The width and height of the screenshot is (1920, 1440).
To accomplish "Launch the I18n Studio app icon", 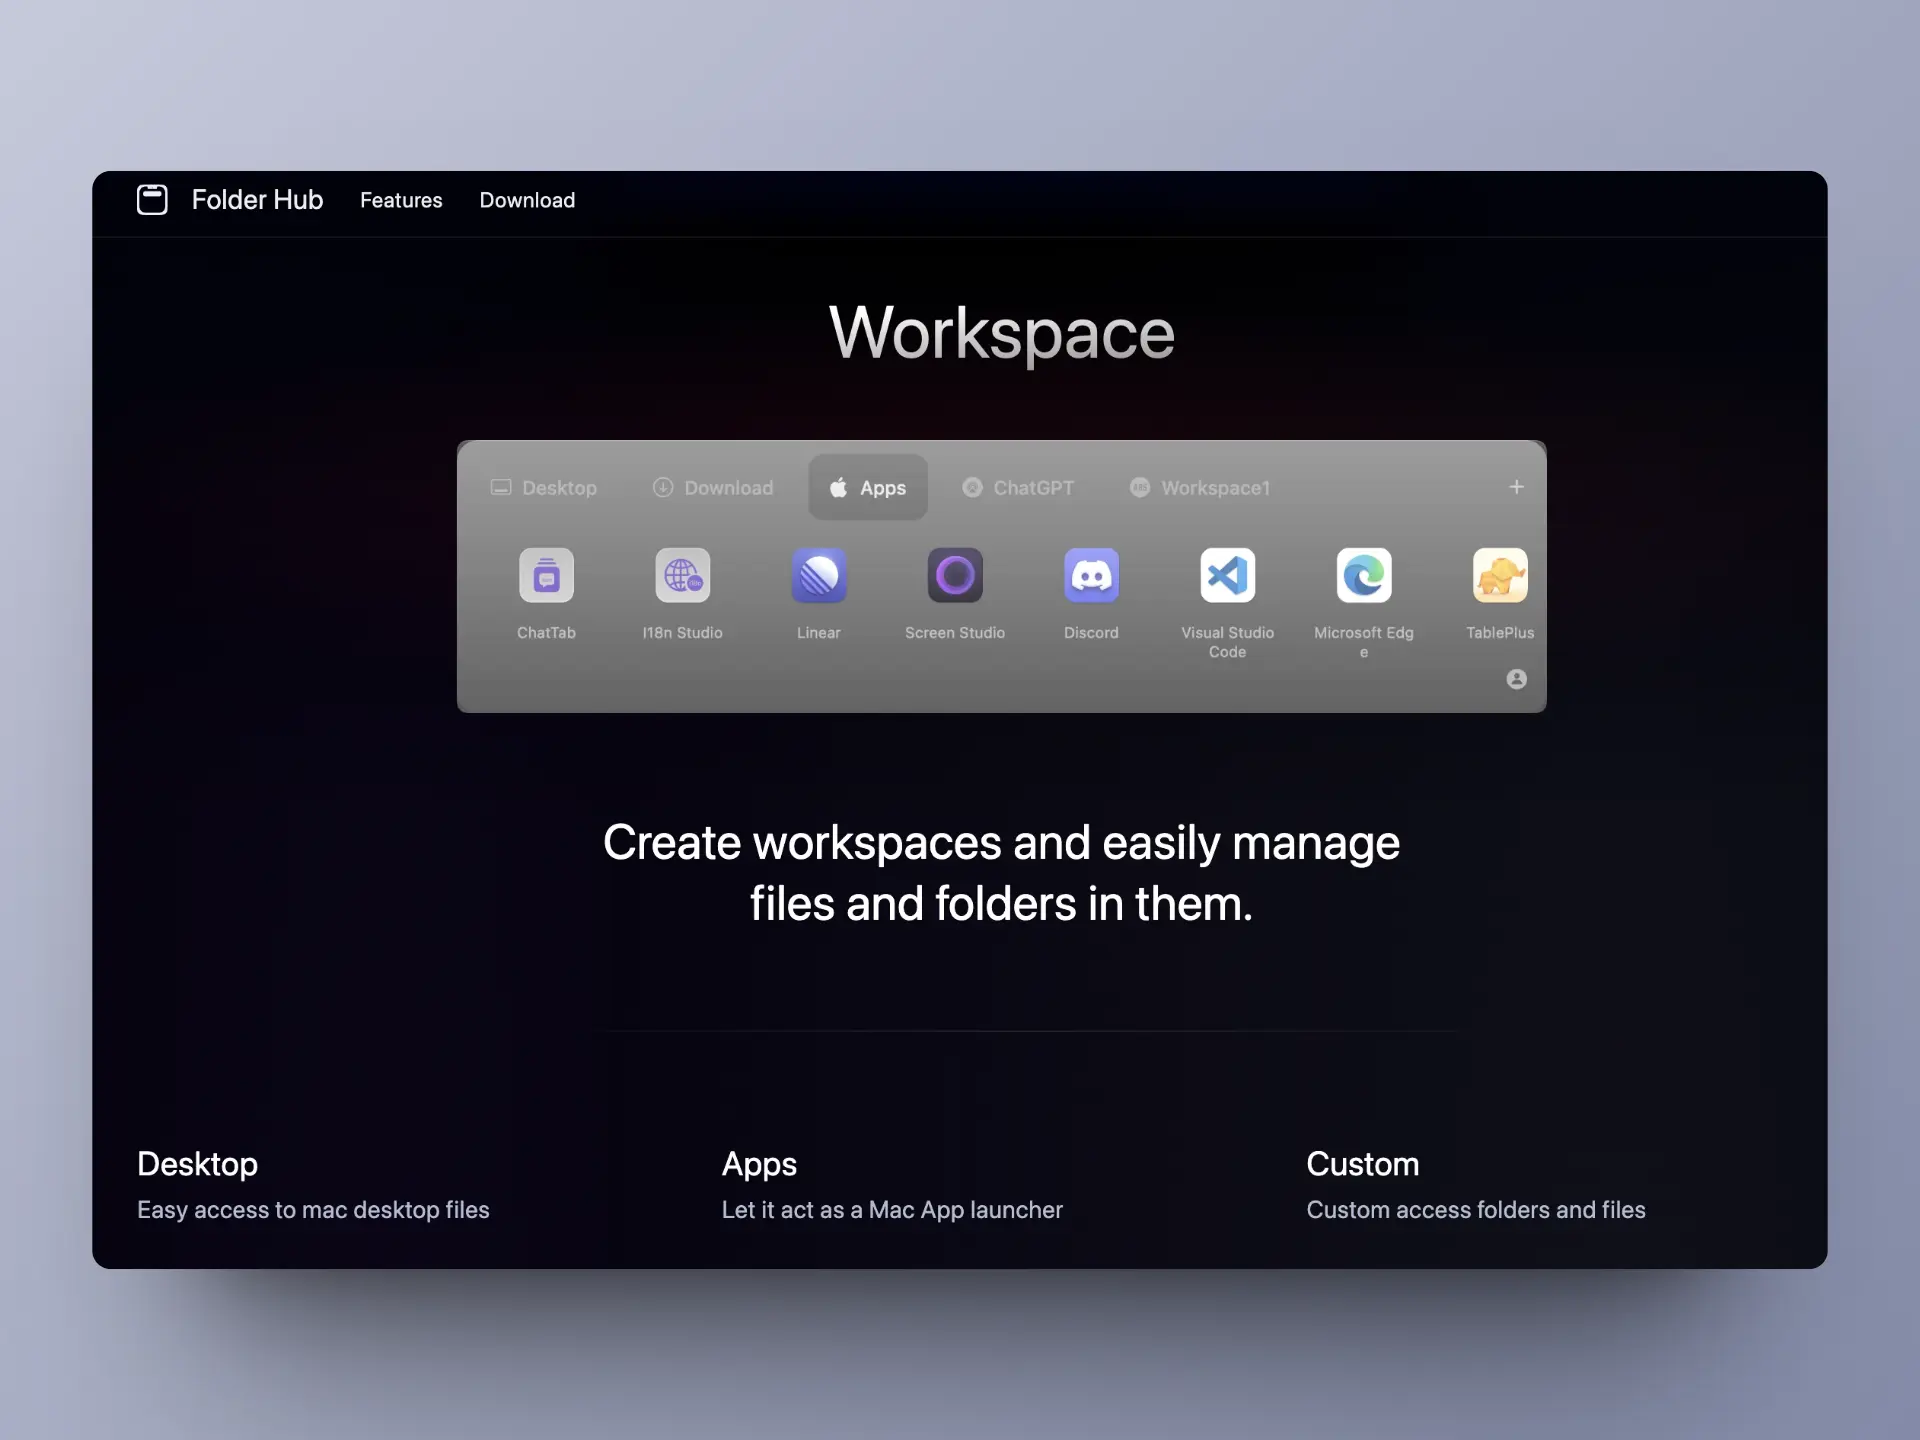I will click(x=682, y=575).
